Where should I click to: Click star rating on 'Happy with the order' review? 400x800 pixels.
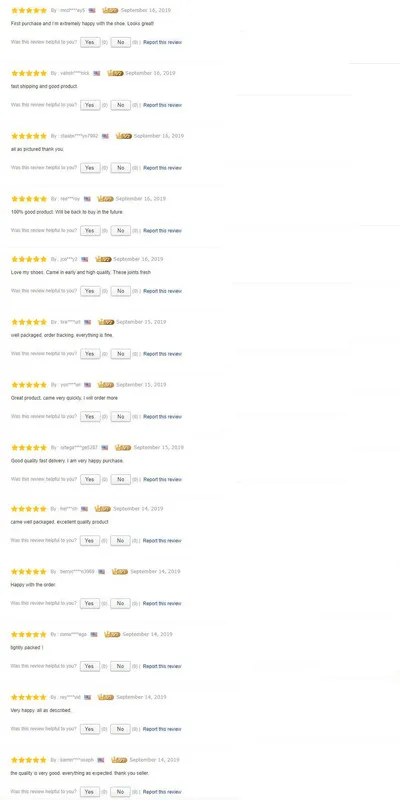point(29,572)
